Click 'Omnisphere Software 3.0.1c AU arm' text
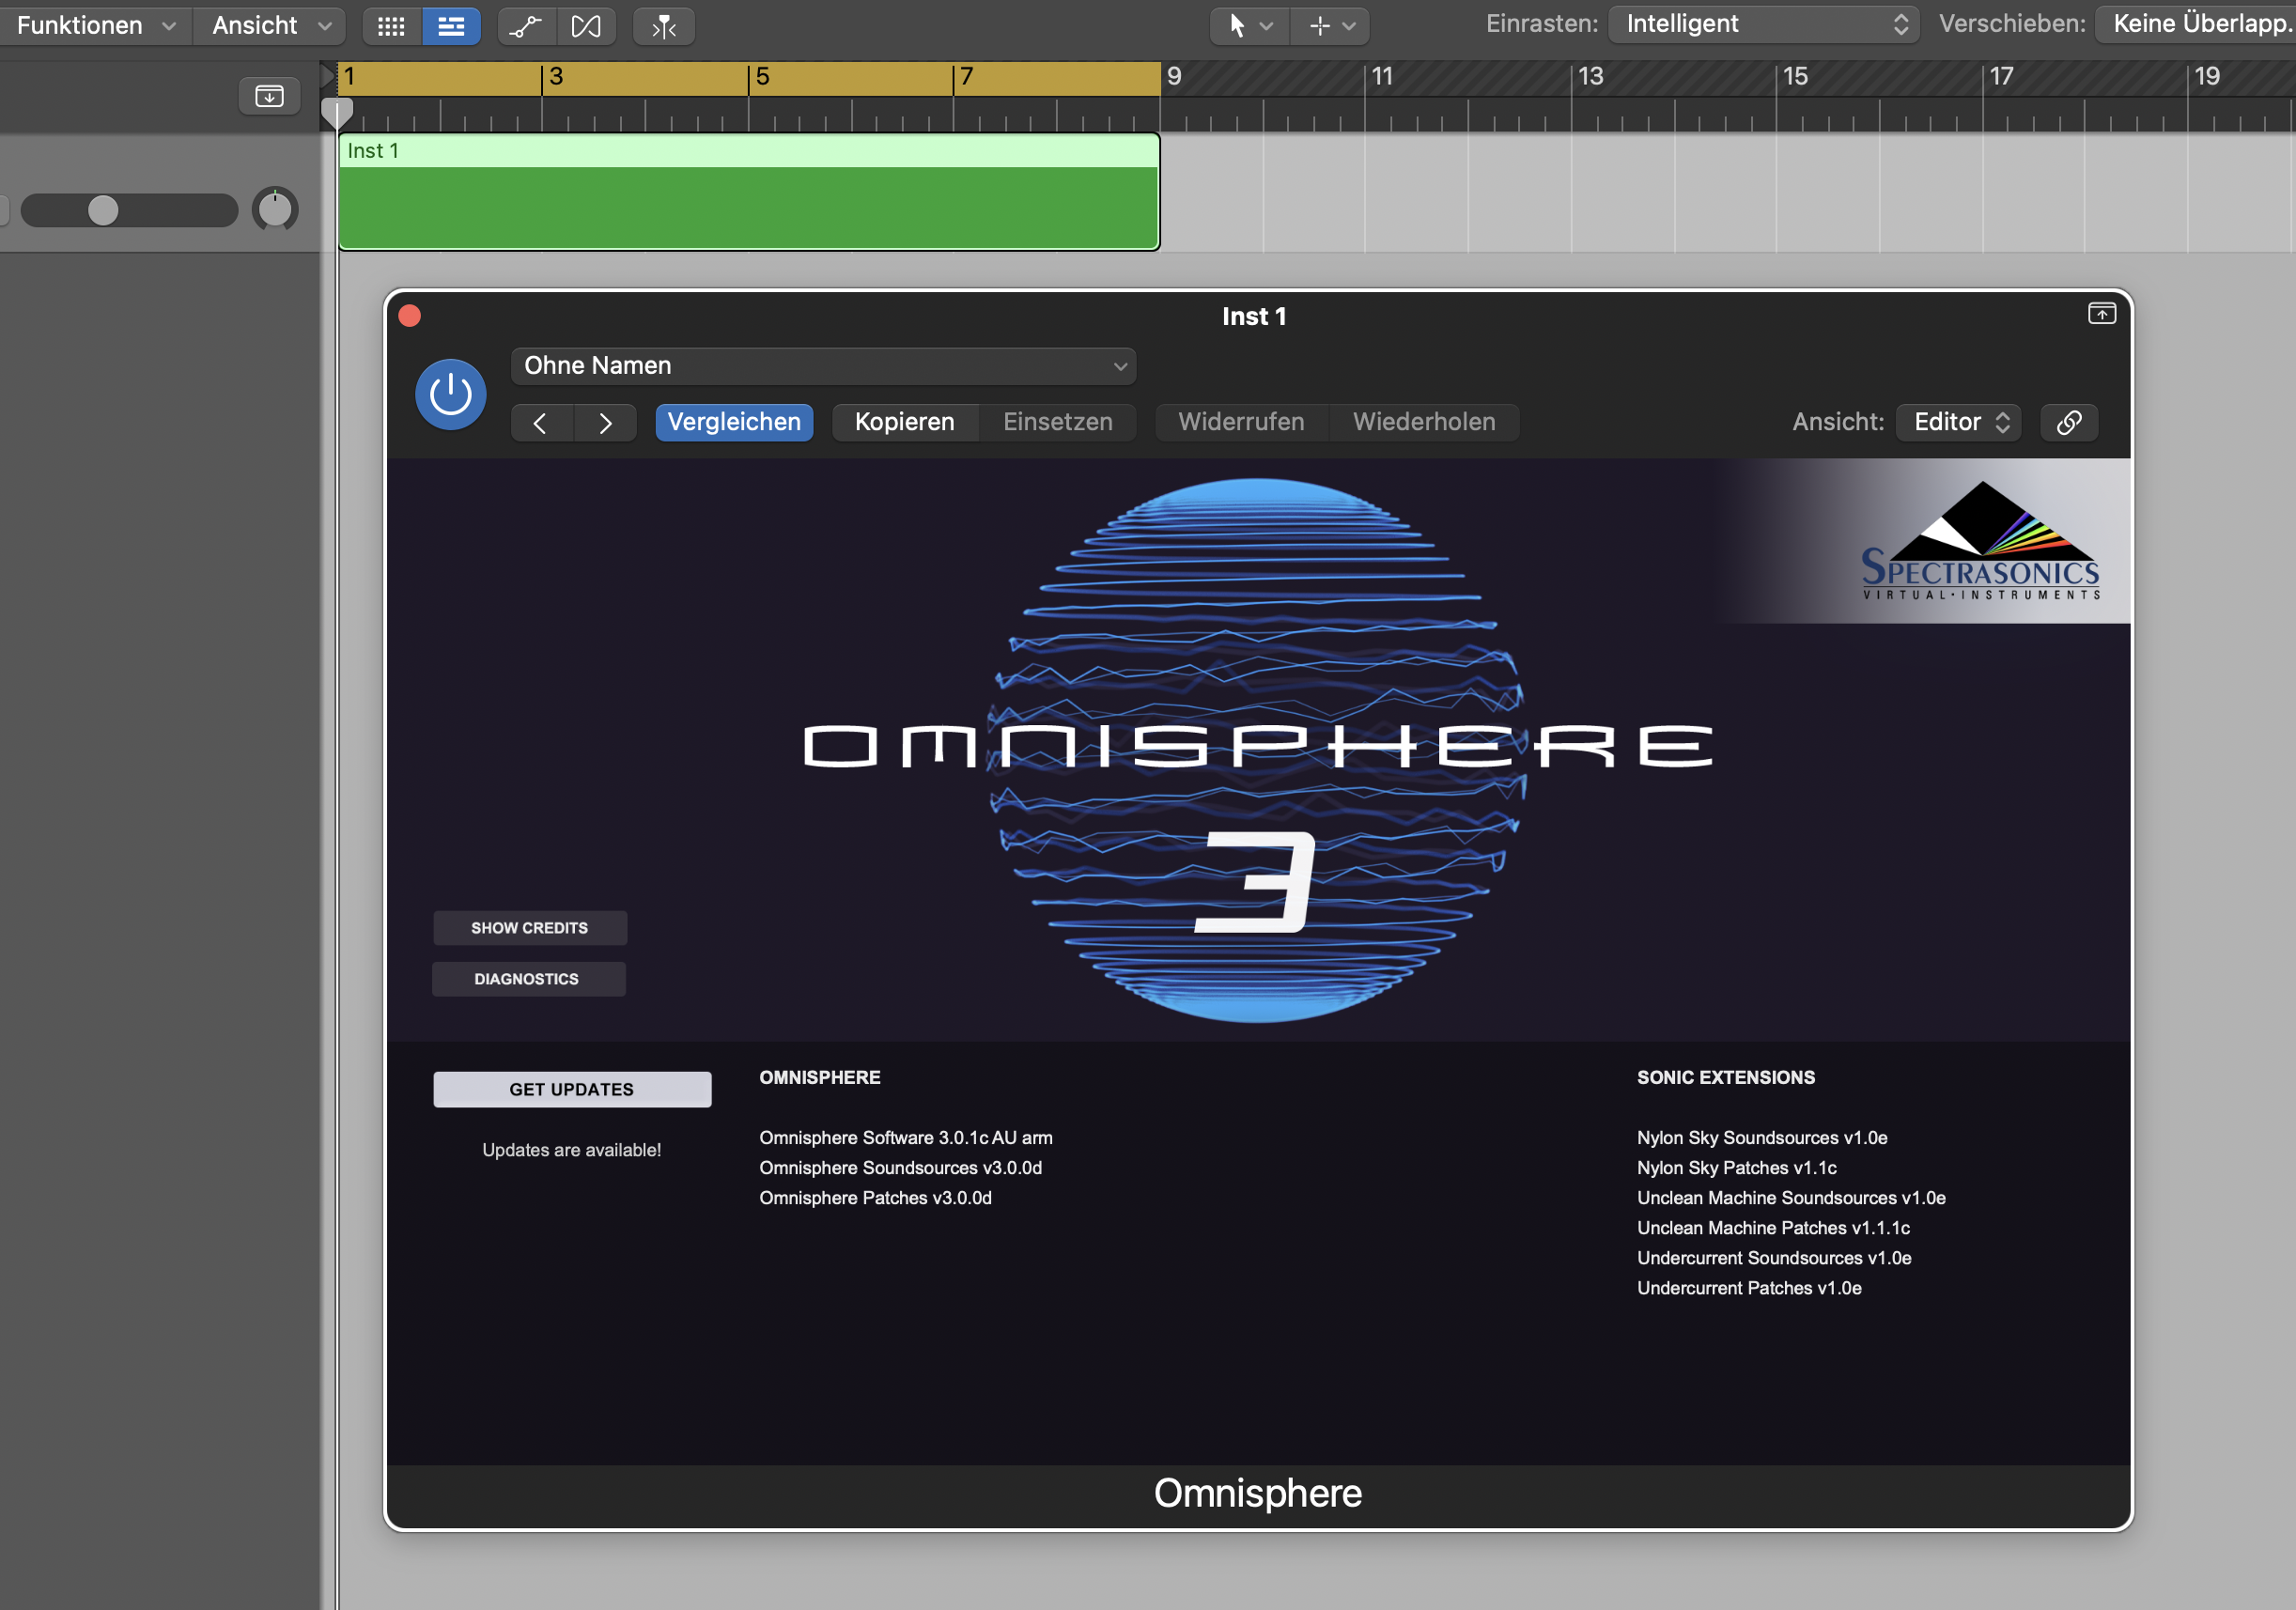This screenshot has width=2296, height=1610. (906, 1138)
